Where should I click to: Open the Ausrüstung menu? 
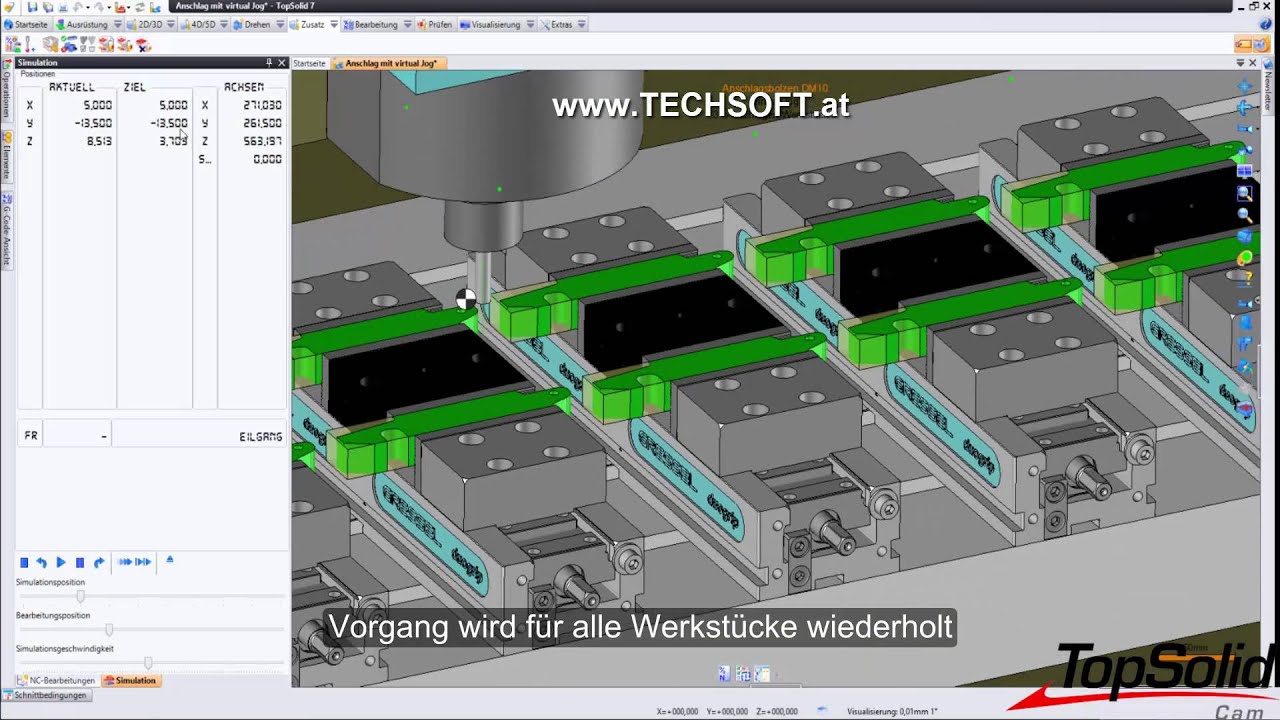[81, 24]
